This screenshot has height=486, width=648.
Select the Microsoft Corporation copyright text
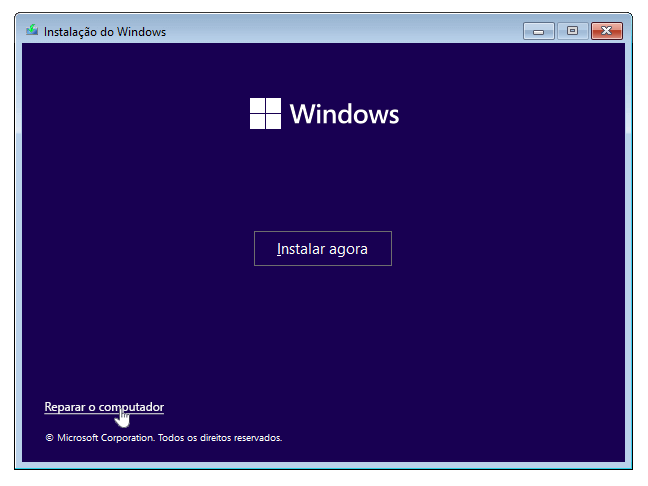click(x=164, y=438)
